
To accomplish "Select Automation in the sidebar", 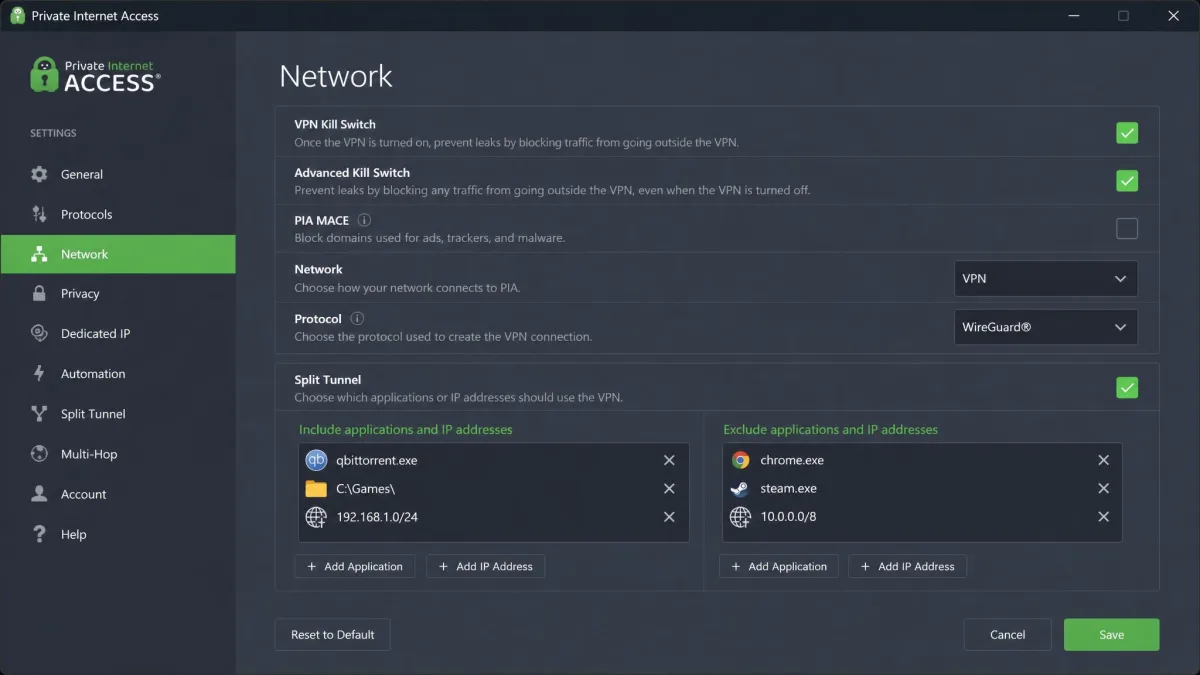I will 118,374.
